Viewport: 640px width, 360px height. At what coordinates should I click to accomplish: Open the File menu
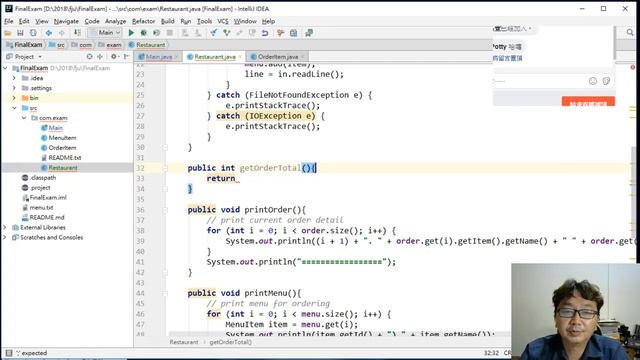[x=9, y=21]
